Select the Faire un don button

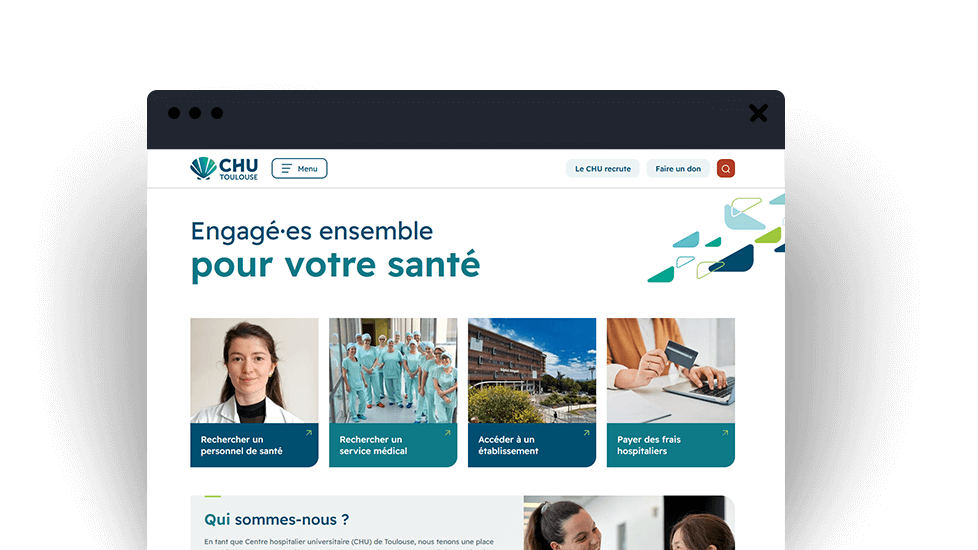[x=678, y=168]
